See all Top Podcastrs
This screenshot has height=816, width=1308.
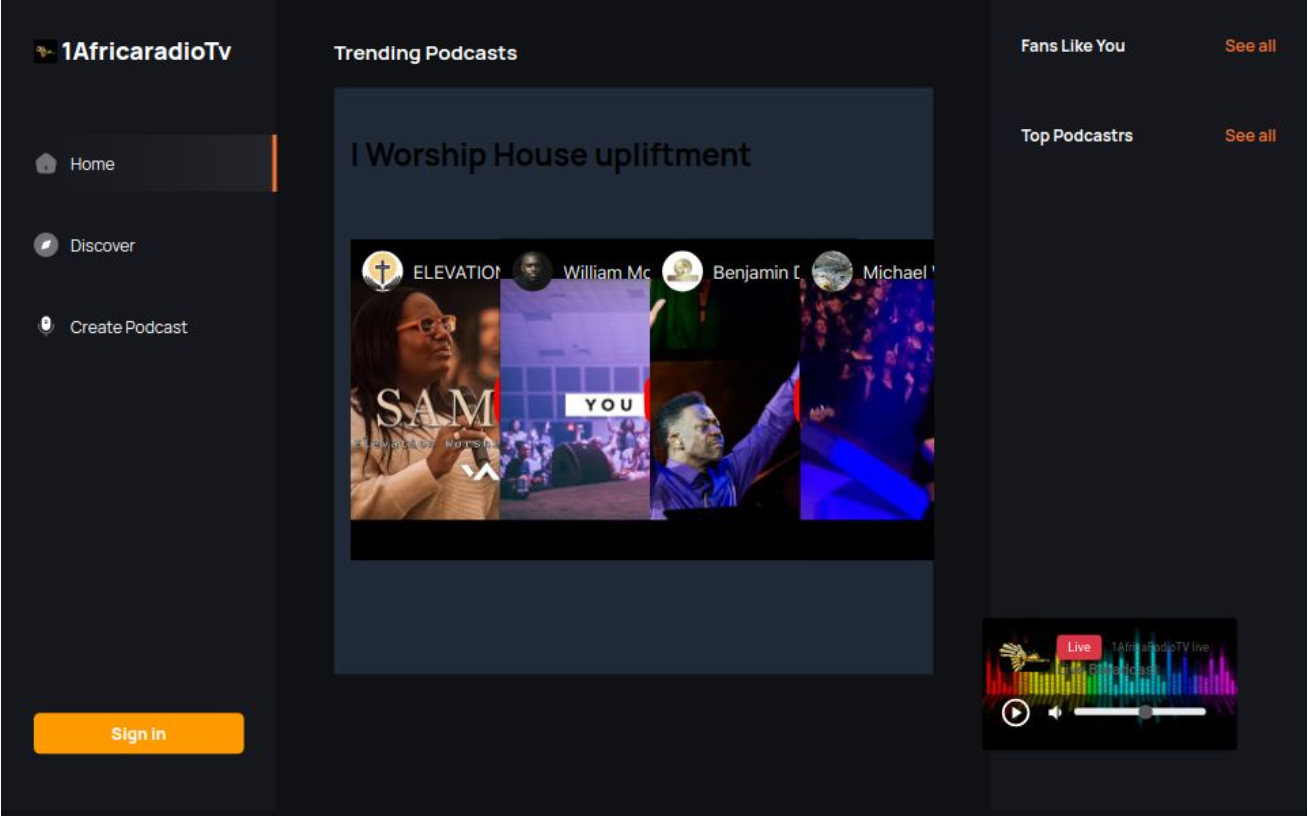[1250, 135]
